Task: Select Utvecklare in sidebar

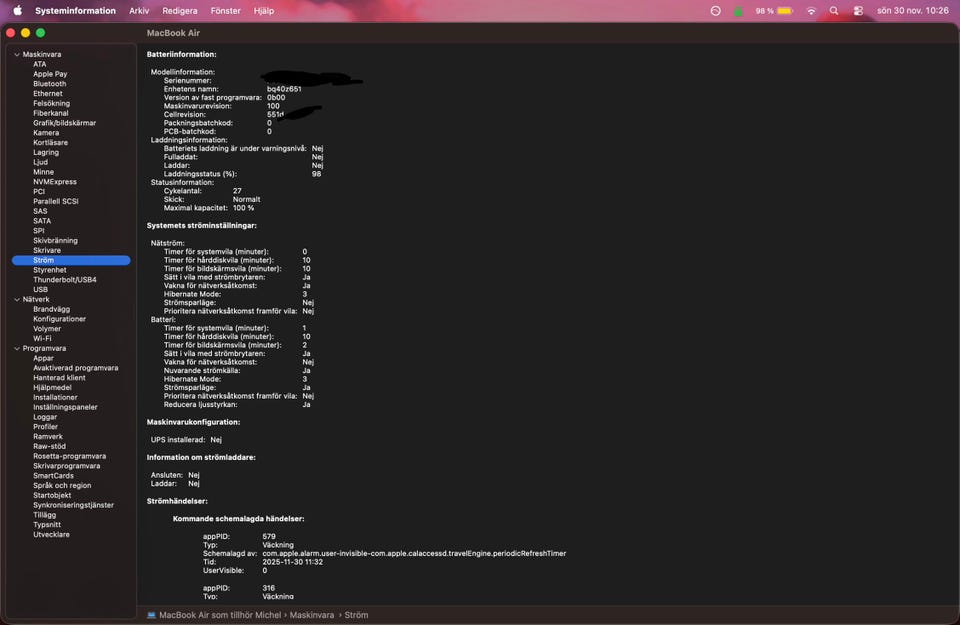Action: pos(51,534)
